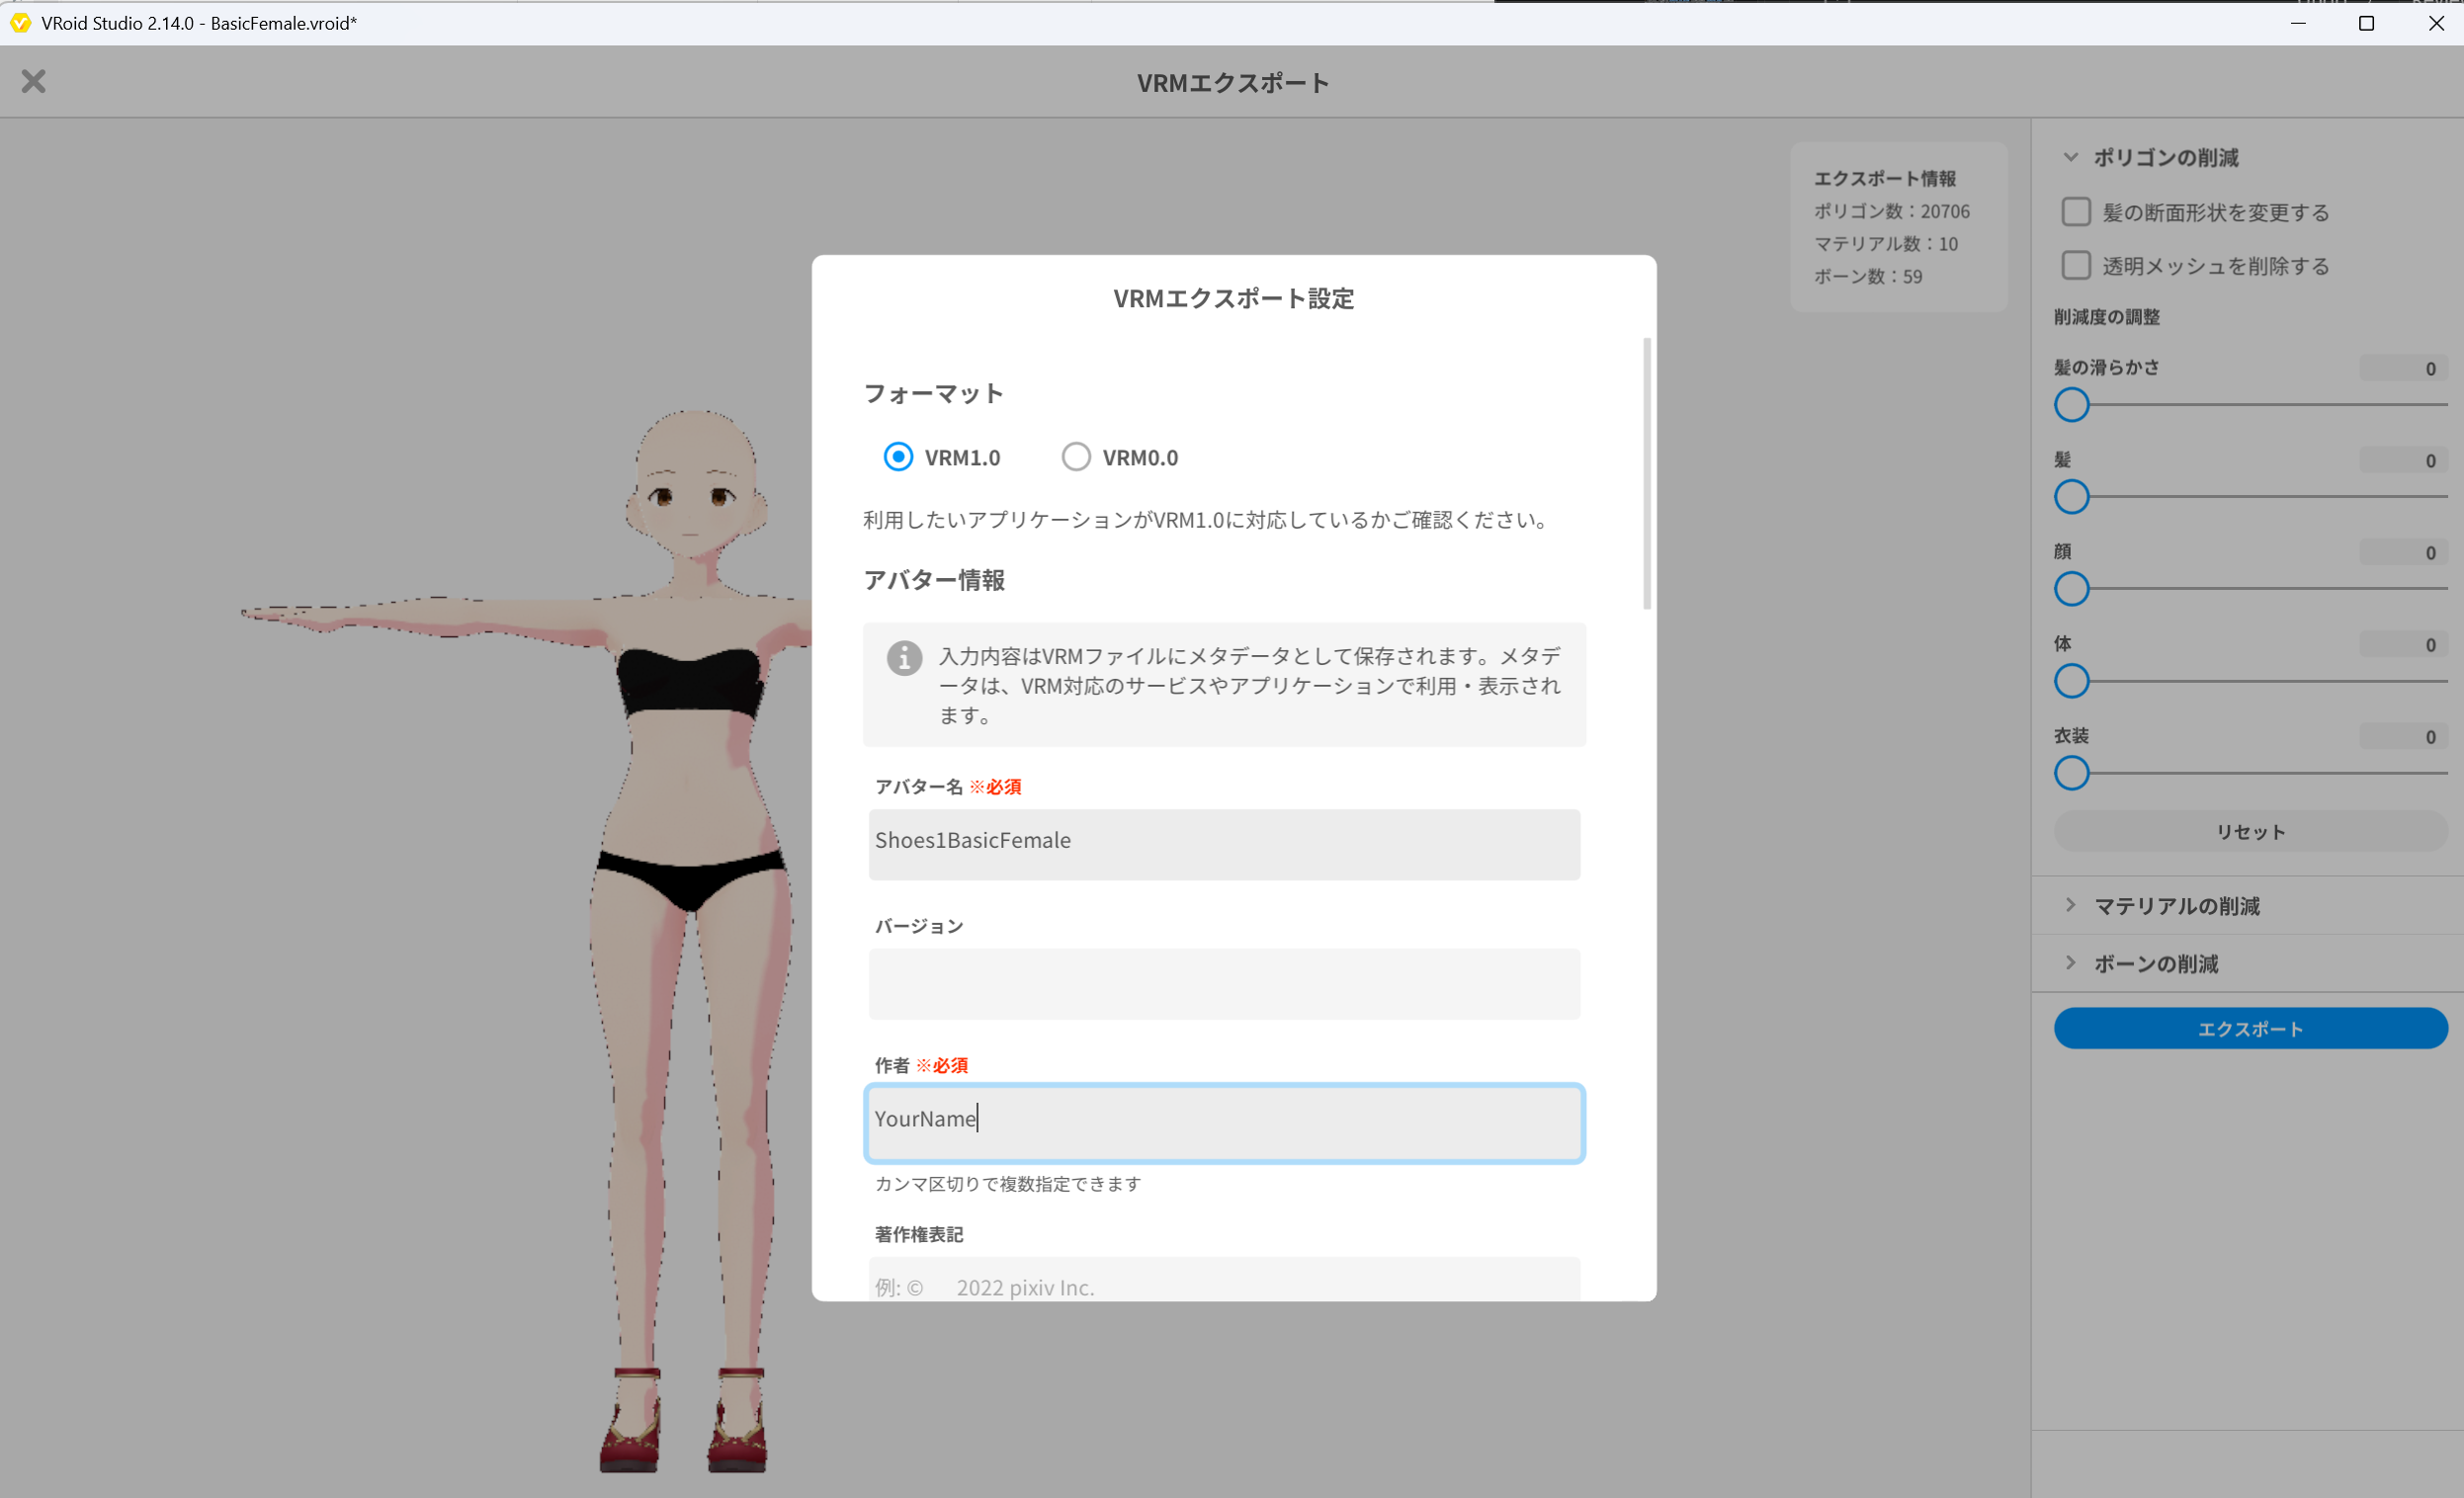Image resolution: width=2464 pixels, height=1498 pixels.
Task: Click the export settings dialog scrollbar
Action: [x=1646, y=474]
